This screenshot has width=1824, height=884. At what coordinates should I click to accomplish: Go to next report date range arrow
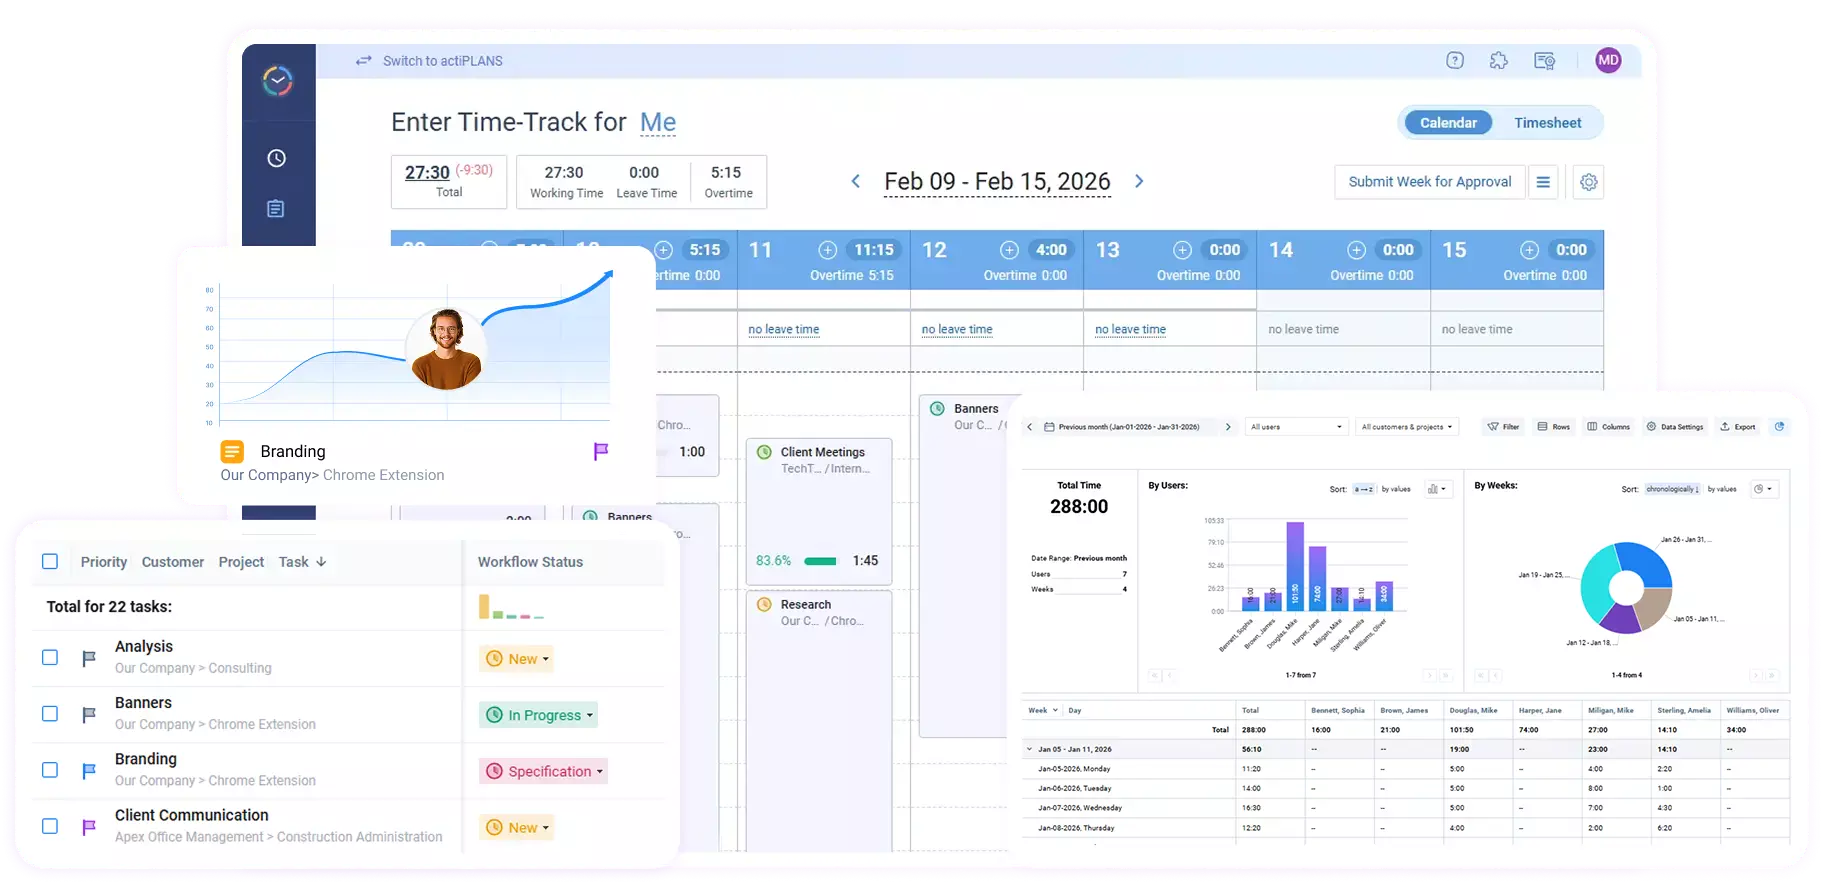(1228, 427)
